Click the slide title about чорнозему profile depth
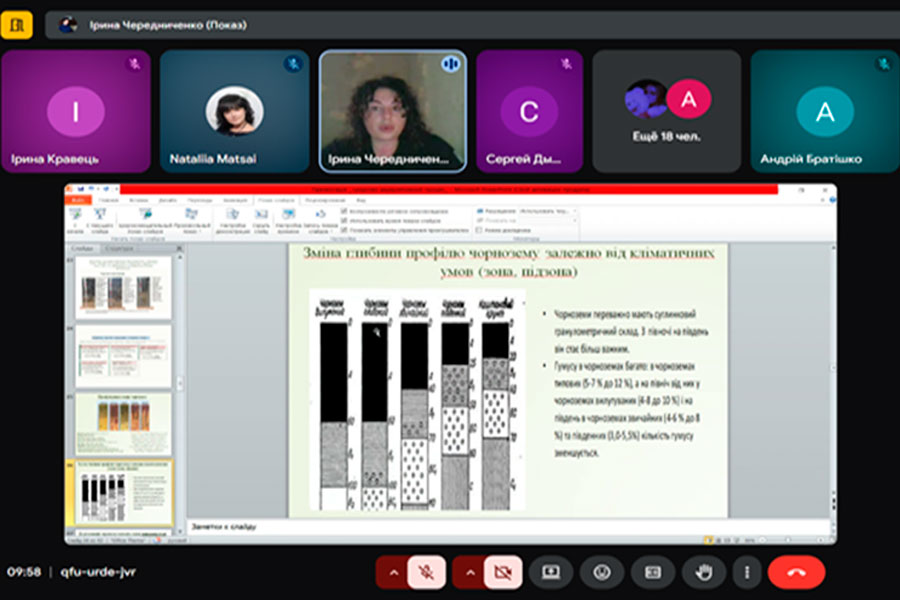The height and width of the screenshot is (600, 900). pos(509,262)
